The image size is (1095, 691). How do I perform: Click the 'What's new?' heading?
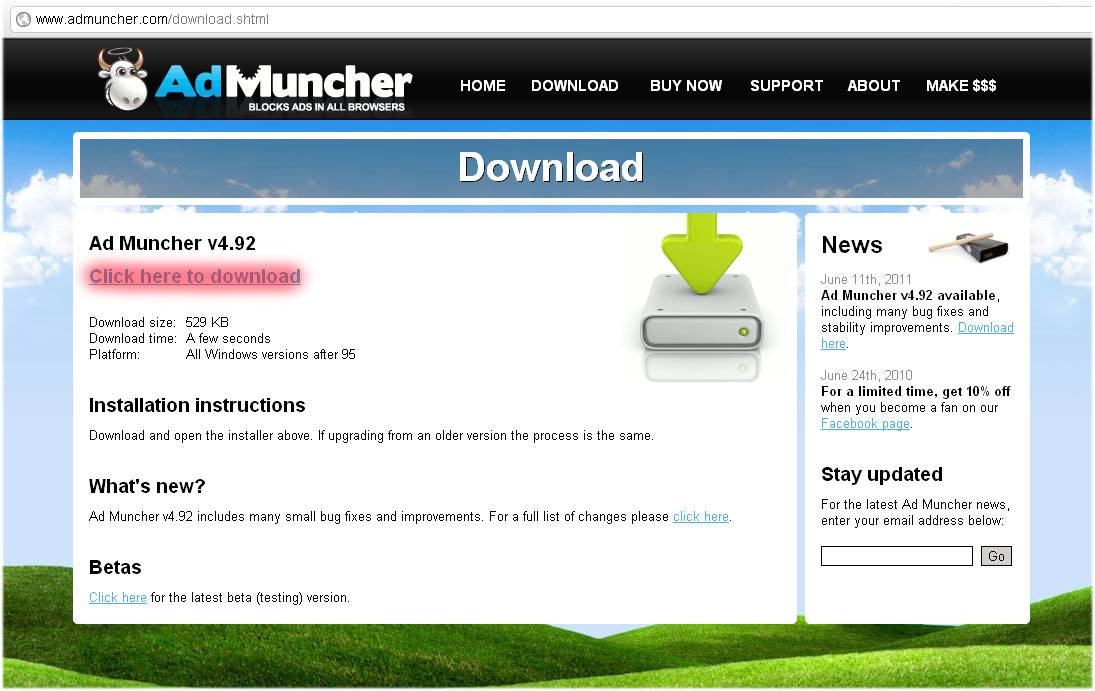pyautogui.click(x=147, y=486)
